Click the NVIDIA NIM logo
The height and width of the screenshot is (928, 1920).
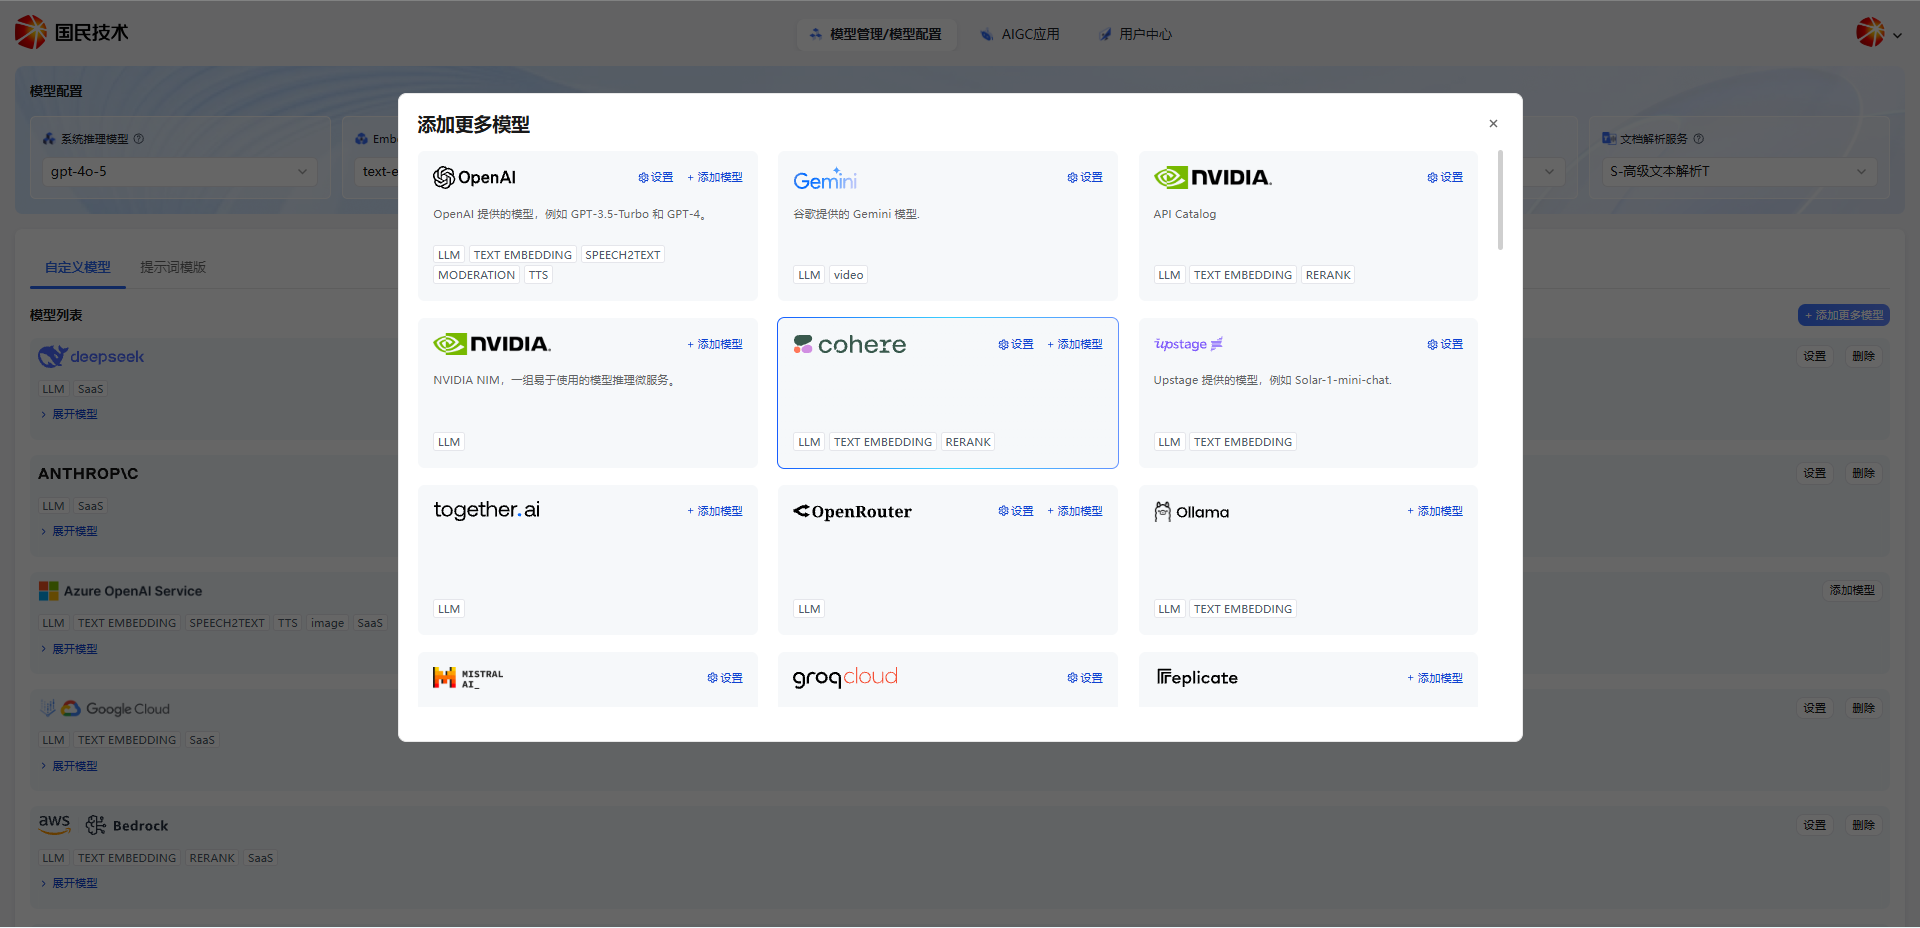point(492,344)
